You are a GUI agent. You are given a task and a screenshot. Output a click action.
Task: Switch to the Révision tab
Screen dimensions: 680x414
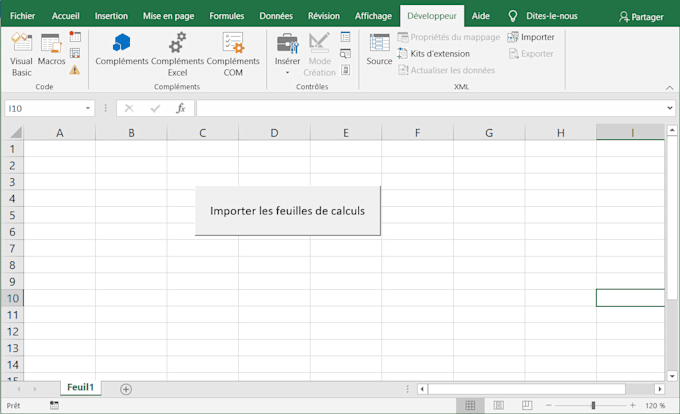(324, 16)
